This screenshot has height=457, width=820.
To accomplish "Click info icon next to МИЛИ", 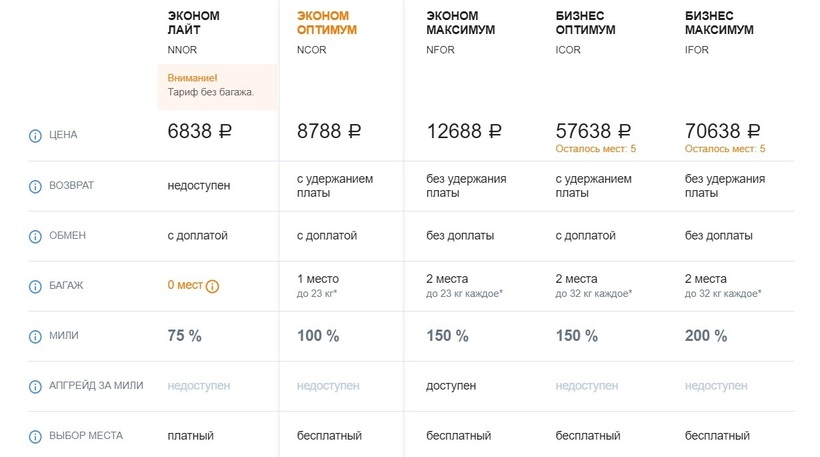I will (35, 336).
